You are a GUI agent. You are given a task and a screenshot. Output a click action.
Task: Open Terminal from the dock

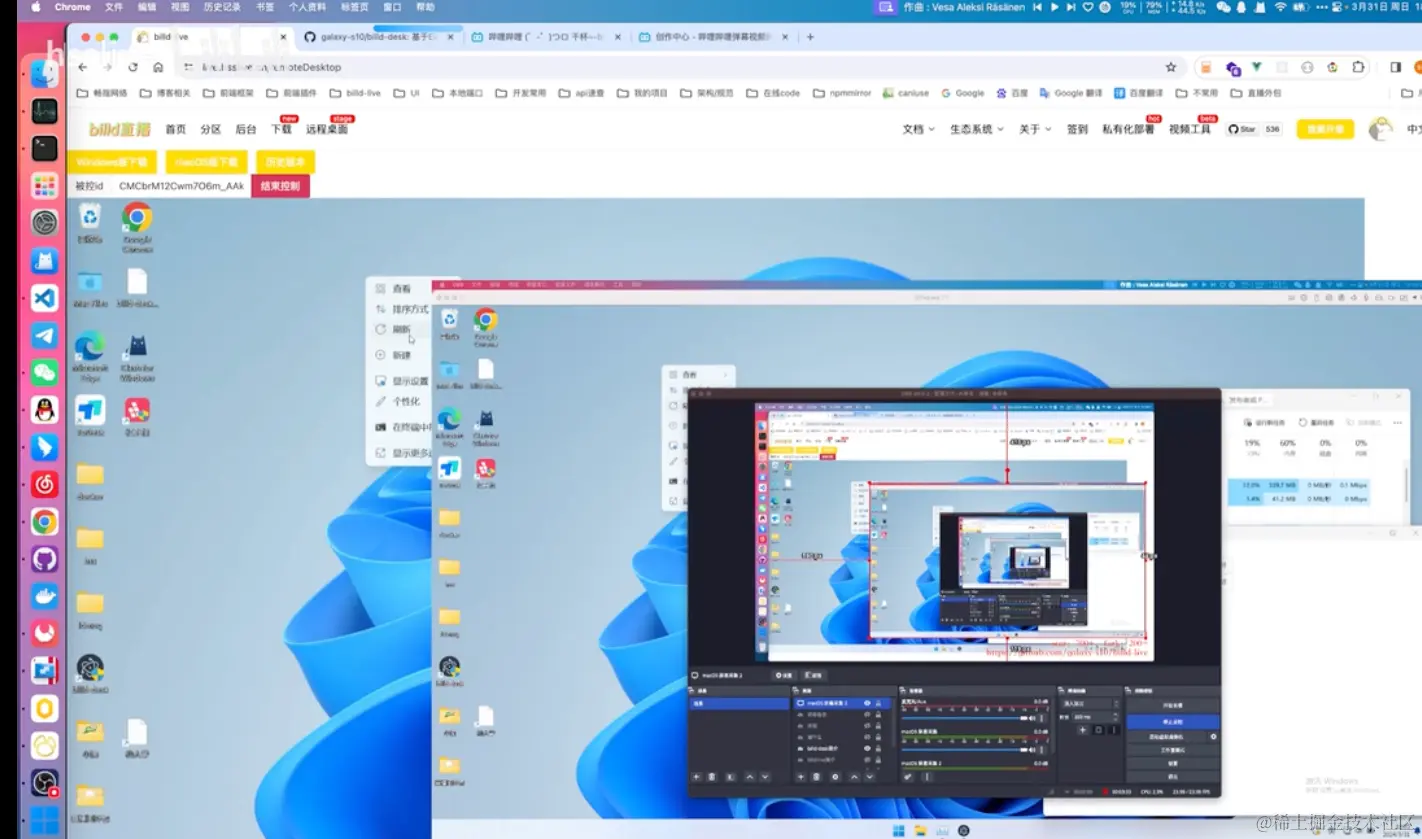pyautogui.click(x=44, y=148)
